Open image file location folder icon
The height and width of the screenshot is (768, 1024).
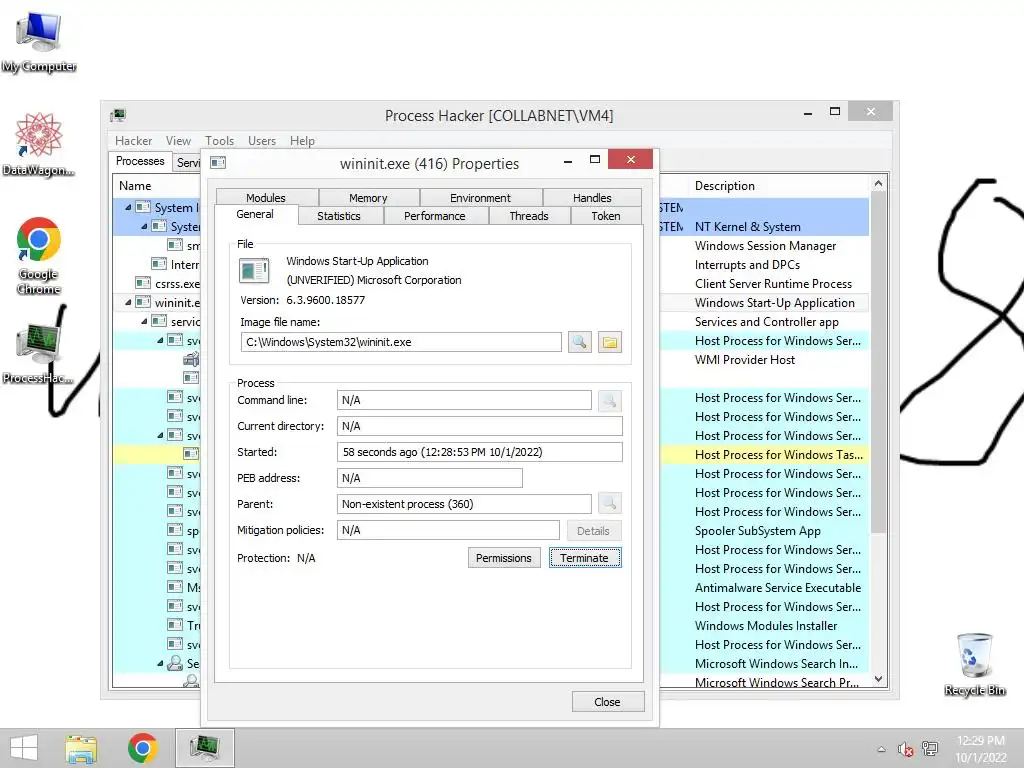(609, 342)
